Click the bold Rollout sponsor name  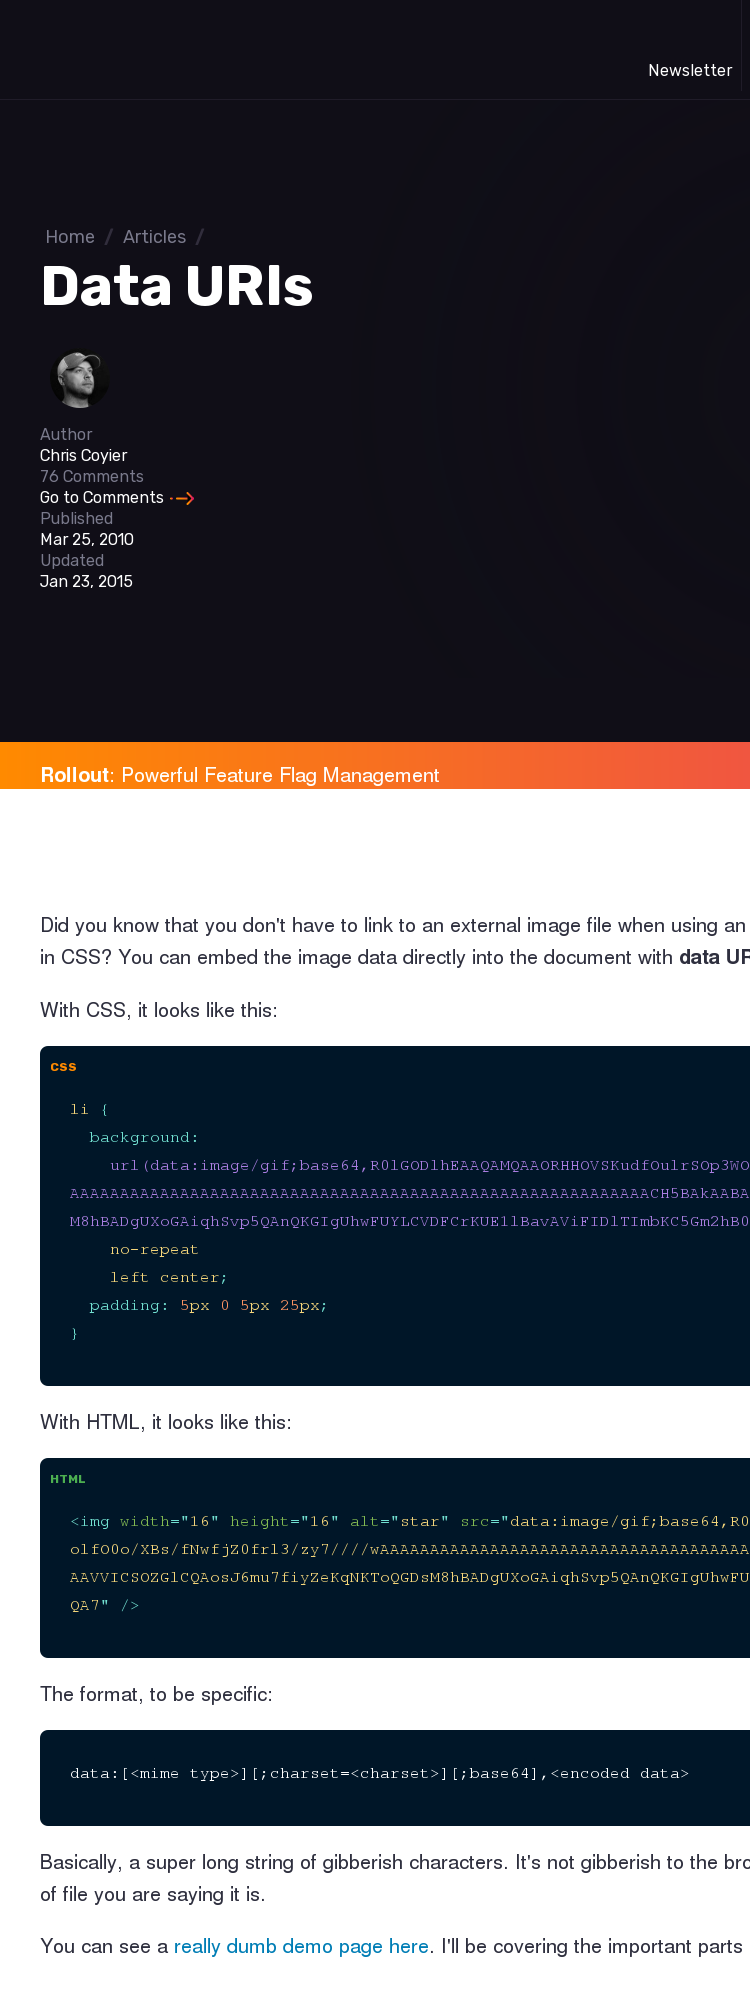click(x=76, y=775)
